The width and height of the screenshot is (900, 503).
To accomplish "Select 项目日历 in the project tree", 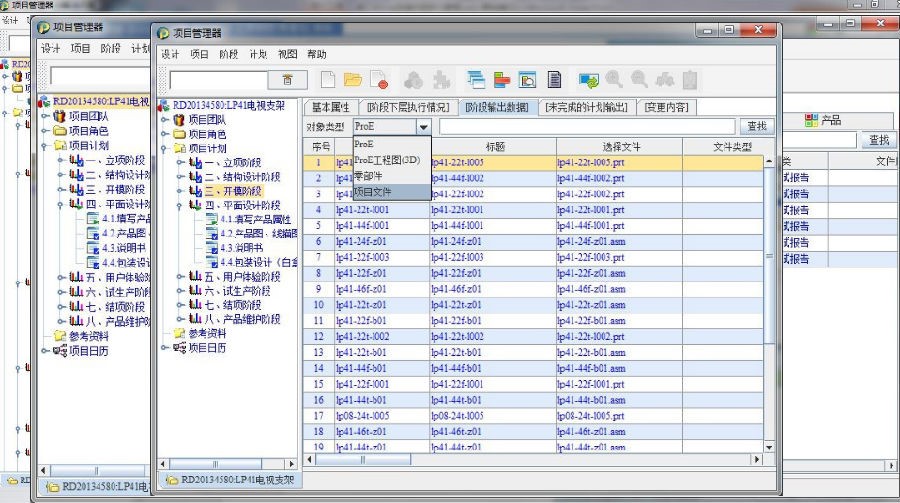I will 207,348.
